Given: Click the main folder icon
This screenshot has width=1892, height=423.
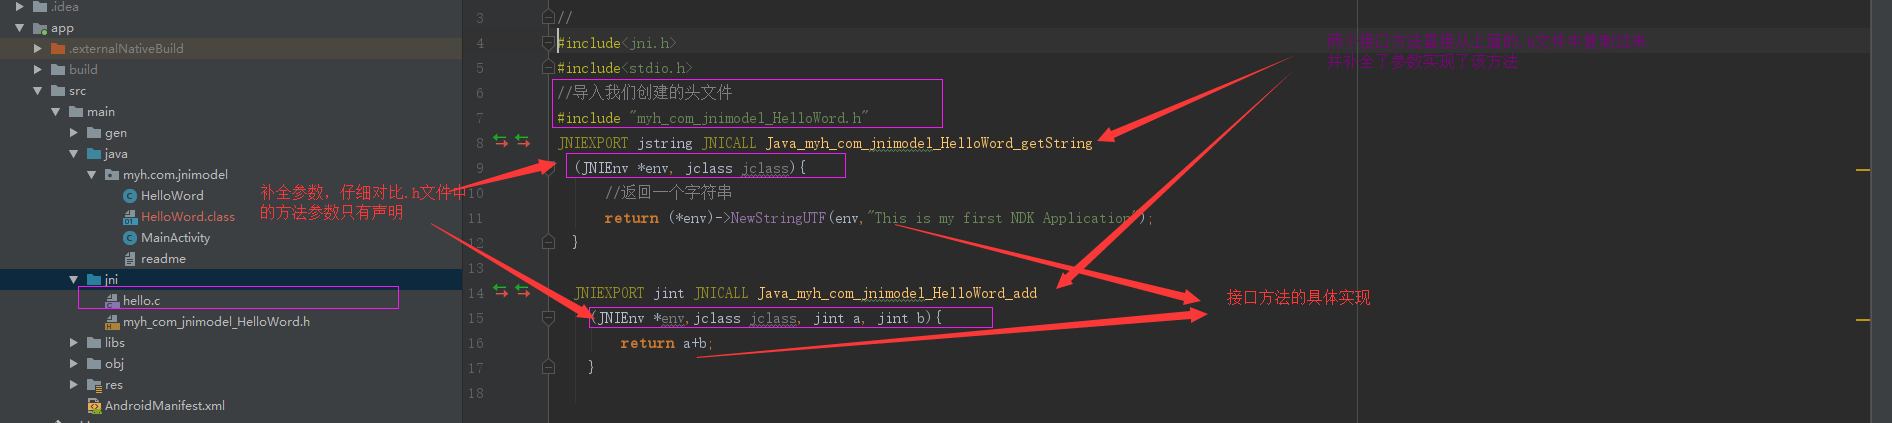Looking at the screenshot, I should pos(76,112).
